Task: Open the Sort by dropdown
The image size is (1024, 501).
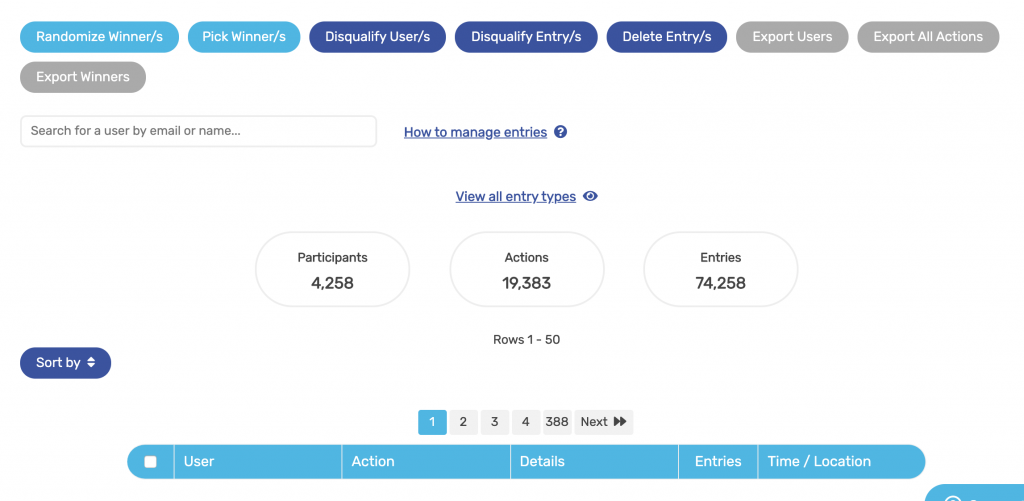Action: point(65,363)
